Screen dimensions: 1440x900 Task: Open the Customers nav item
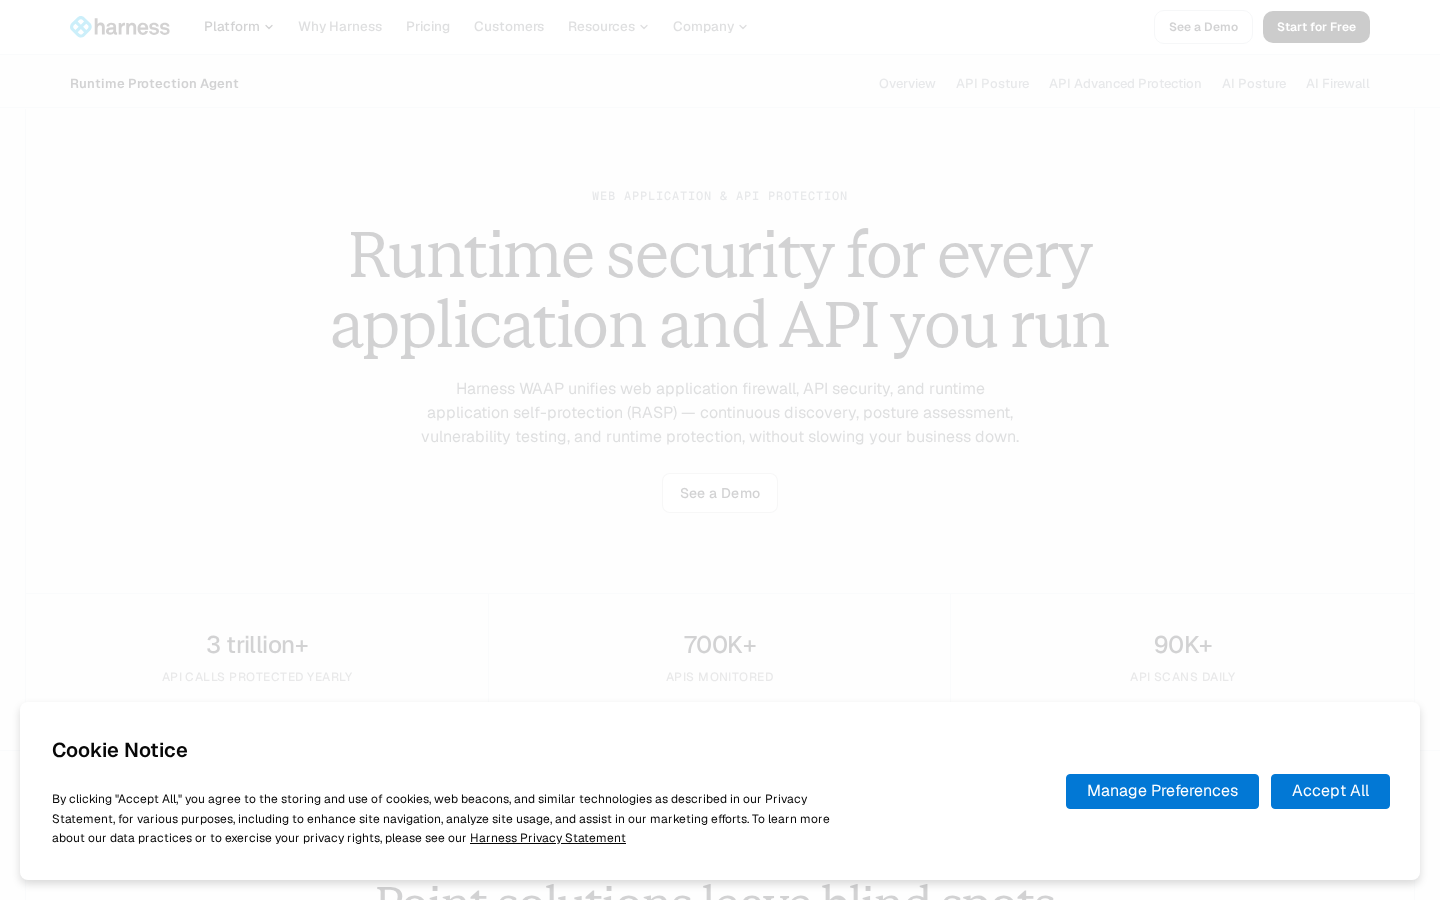click(509, 27)
